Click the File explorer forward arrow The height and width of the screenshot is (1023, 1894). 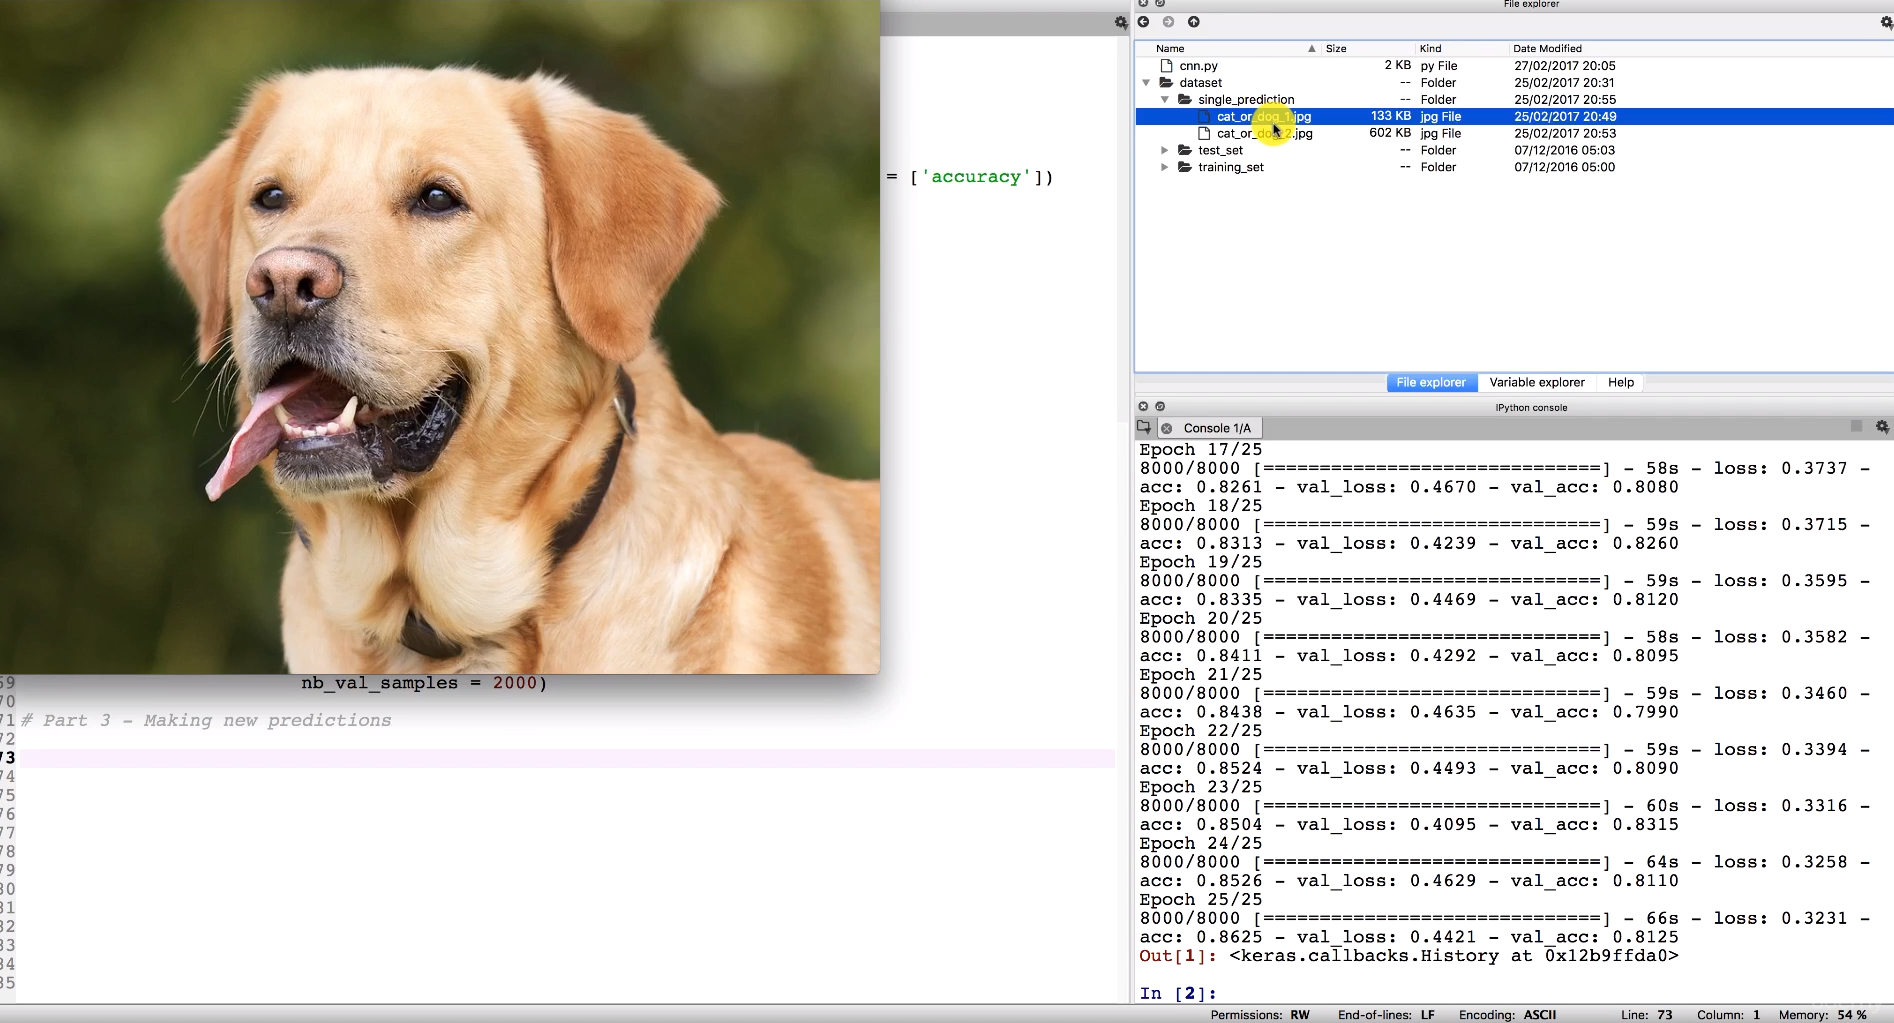click(x=1168, y=22)
